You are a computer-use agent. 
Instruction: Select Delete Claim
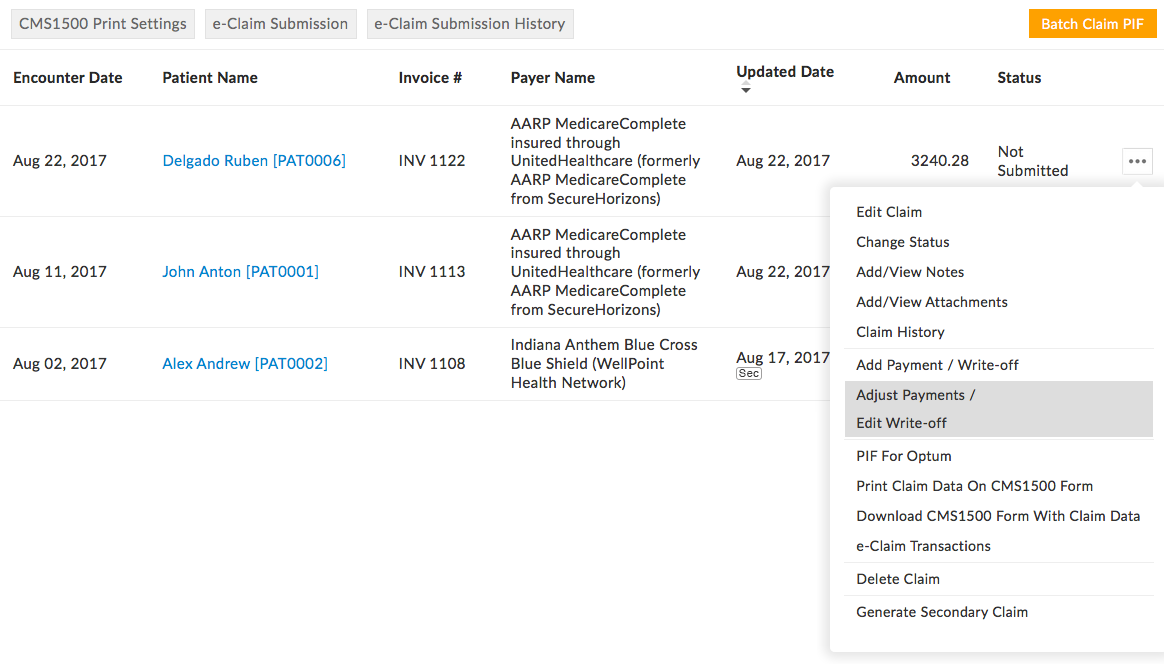pyautogui.click(x=897, y=578)
